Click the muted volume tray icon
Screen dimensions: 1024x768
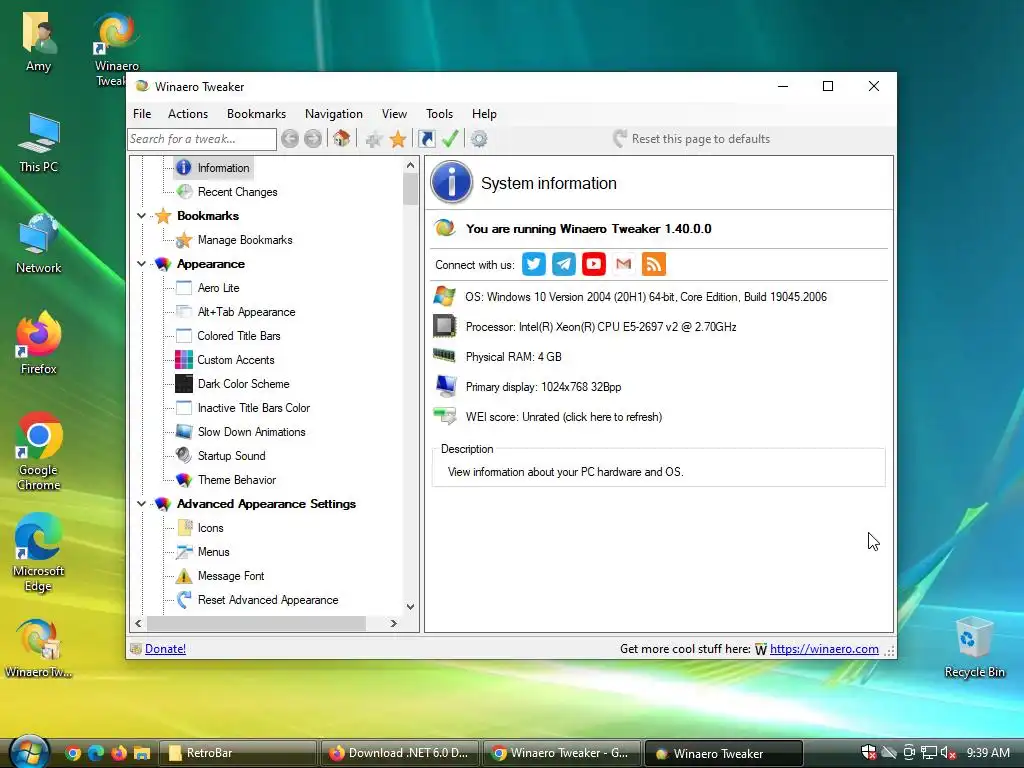tap(948, 753)
